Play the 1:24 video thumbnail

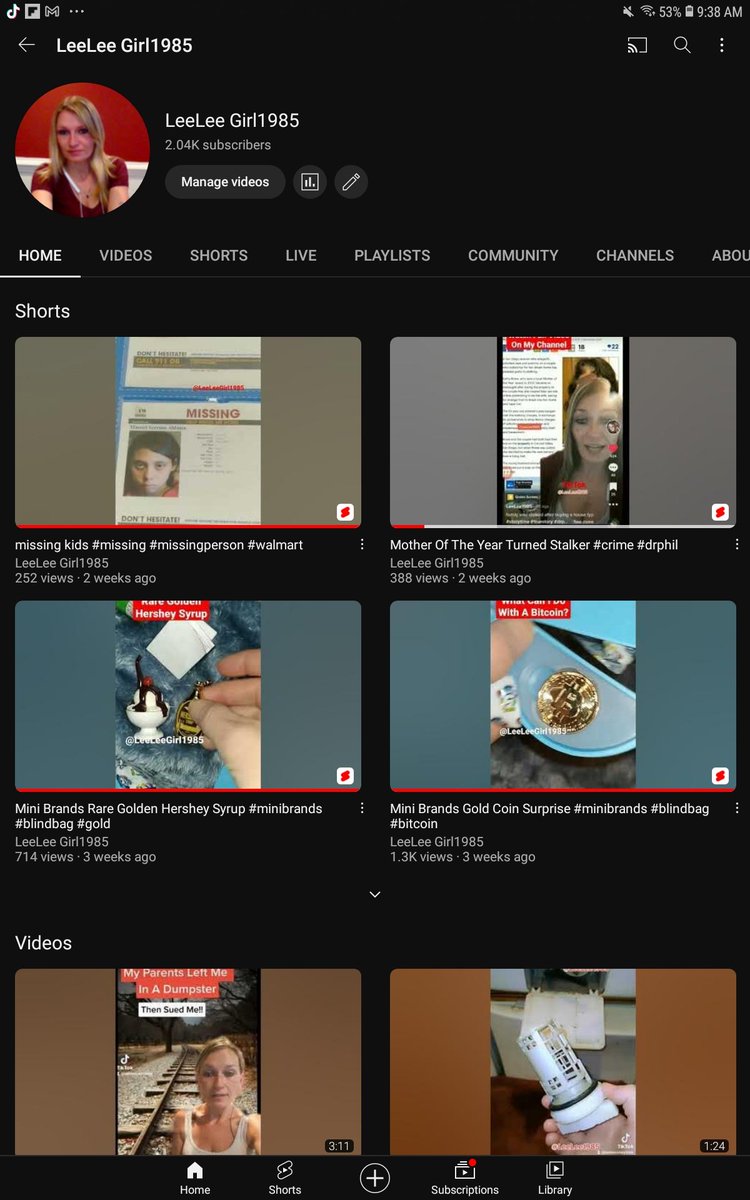563,1062
